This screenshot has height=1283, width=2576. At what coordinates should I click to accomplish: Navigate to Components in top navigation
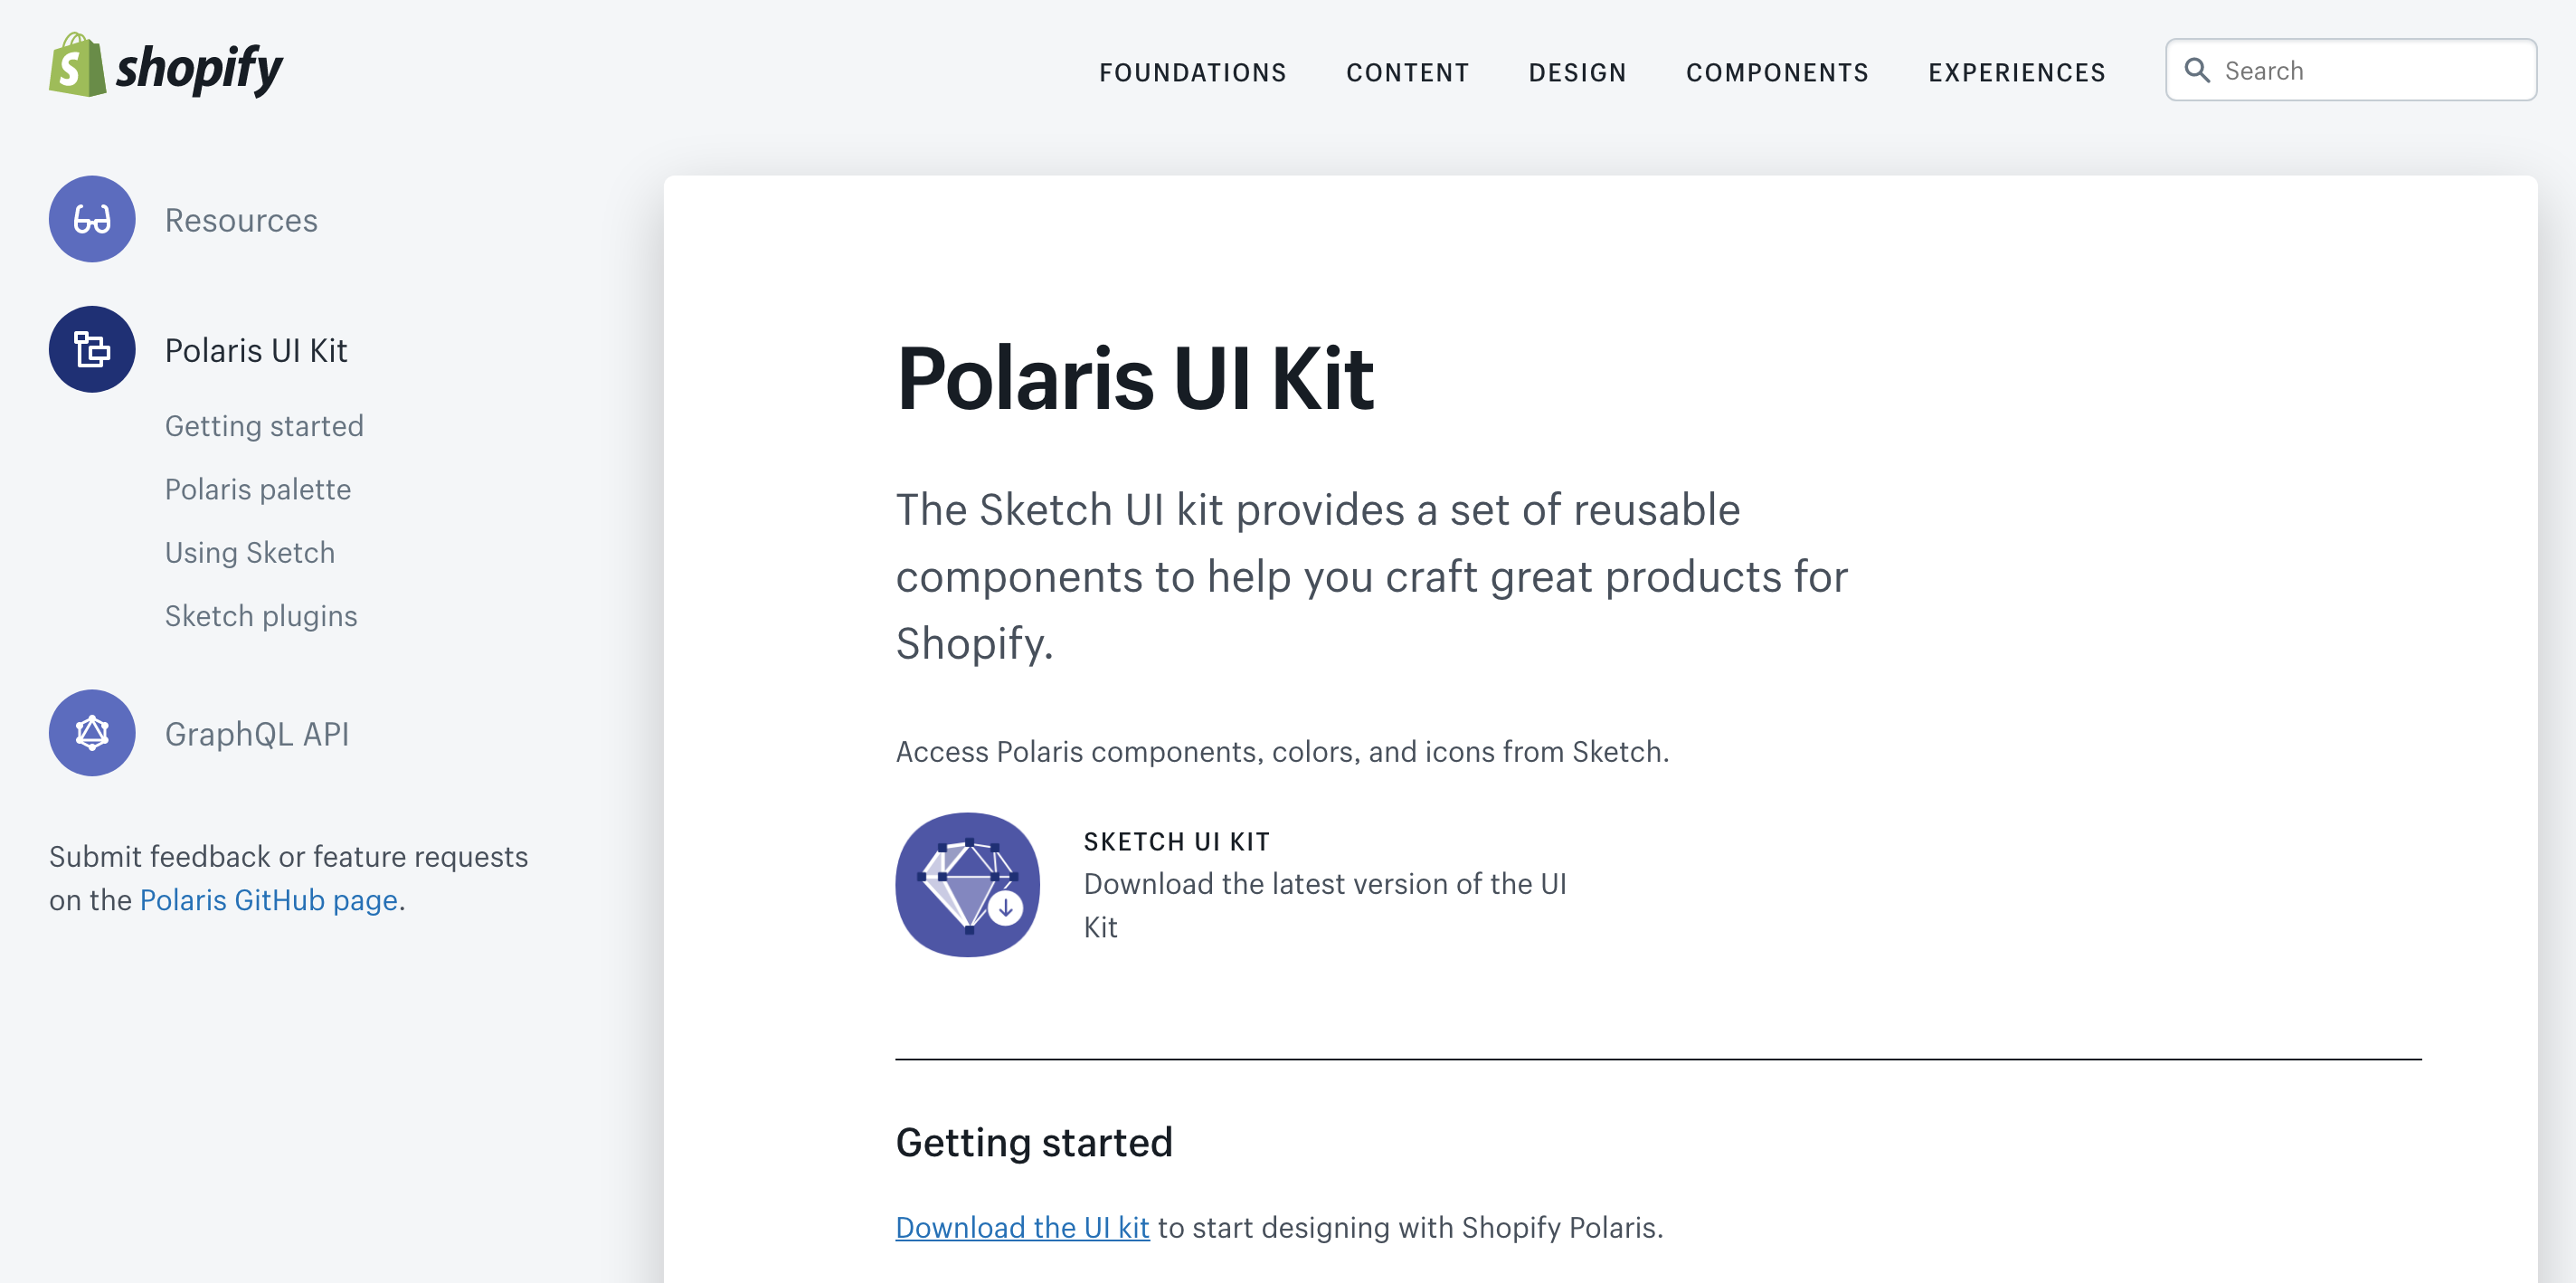[x=1777, y=72]
